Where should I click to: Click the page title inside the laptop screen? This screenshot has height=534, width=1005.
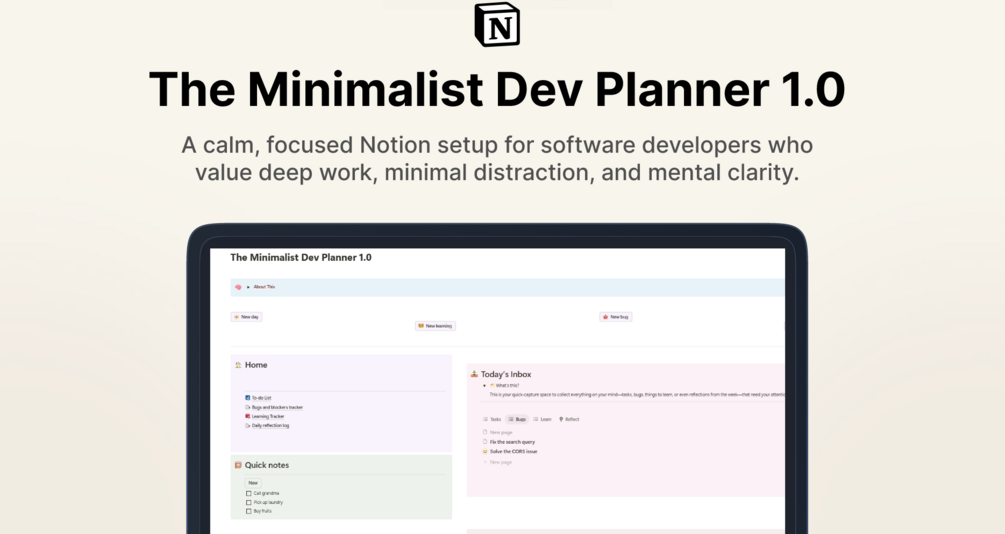pyautogui.click(x=301, y=258)
